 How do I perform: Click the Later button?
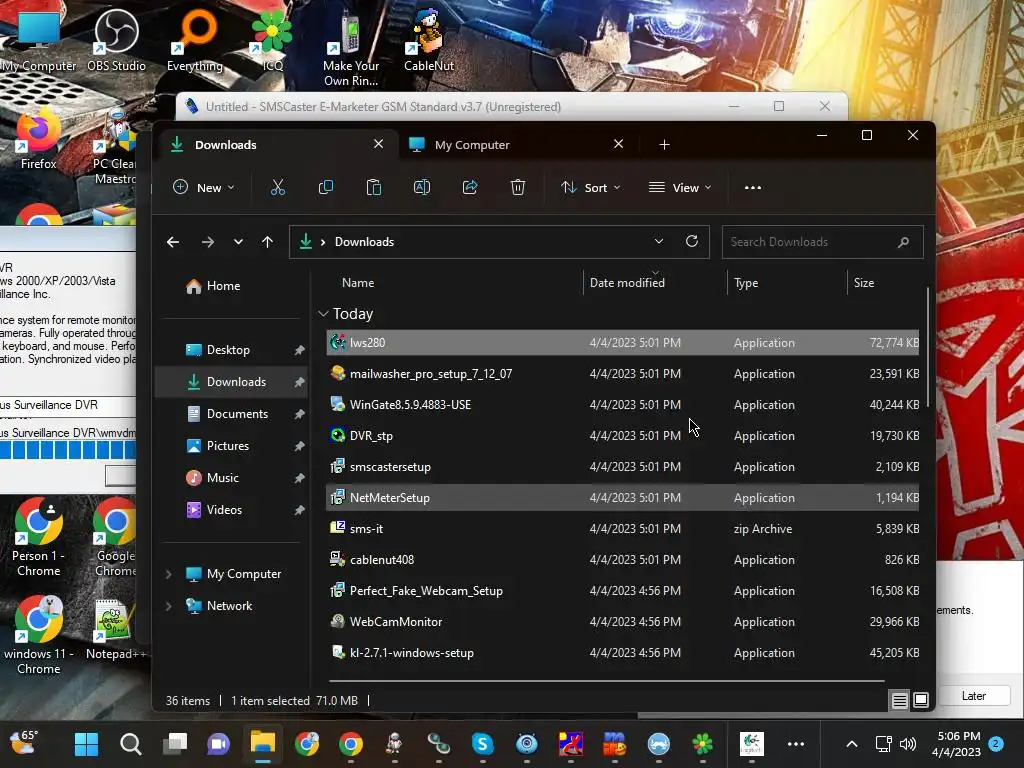973,696
